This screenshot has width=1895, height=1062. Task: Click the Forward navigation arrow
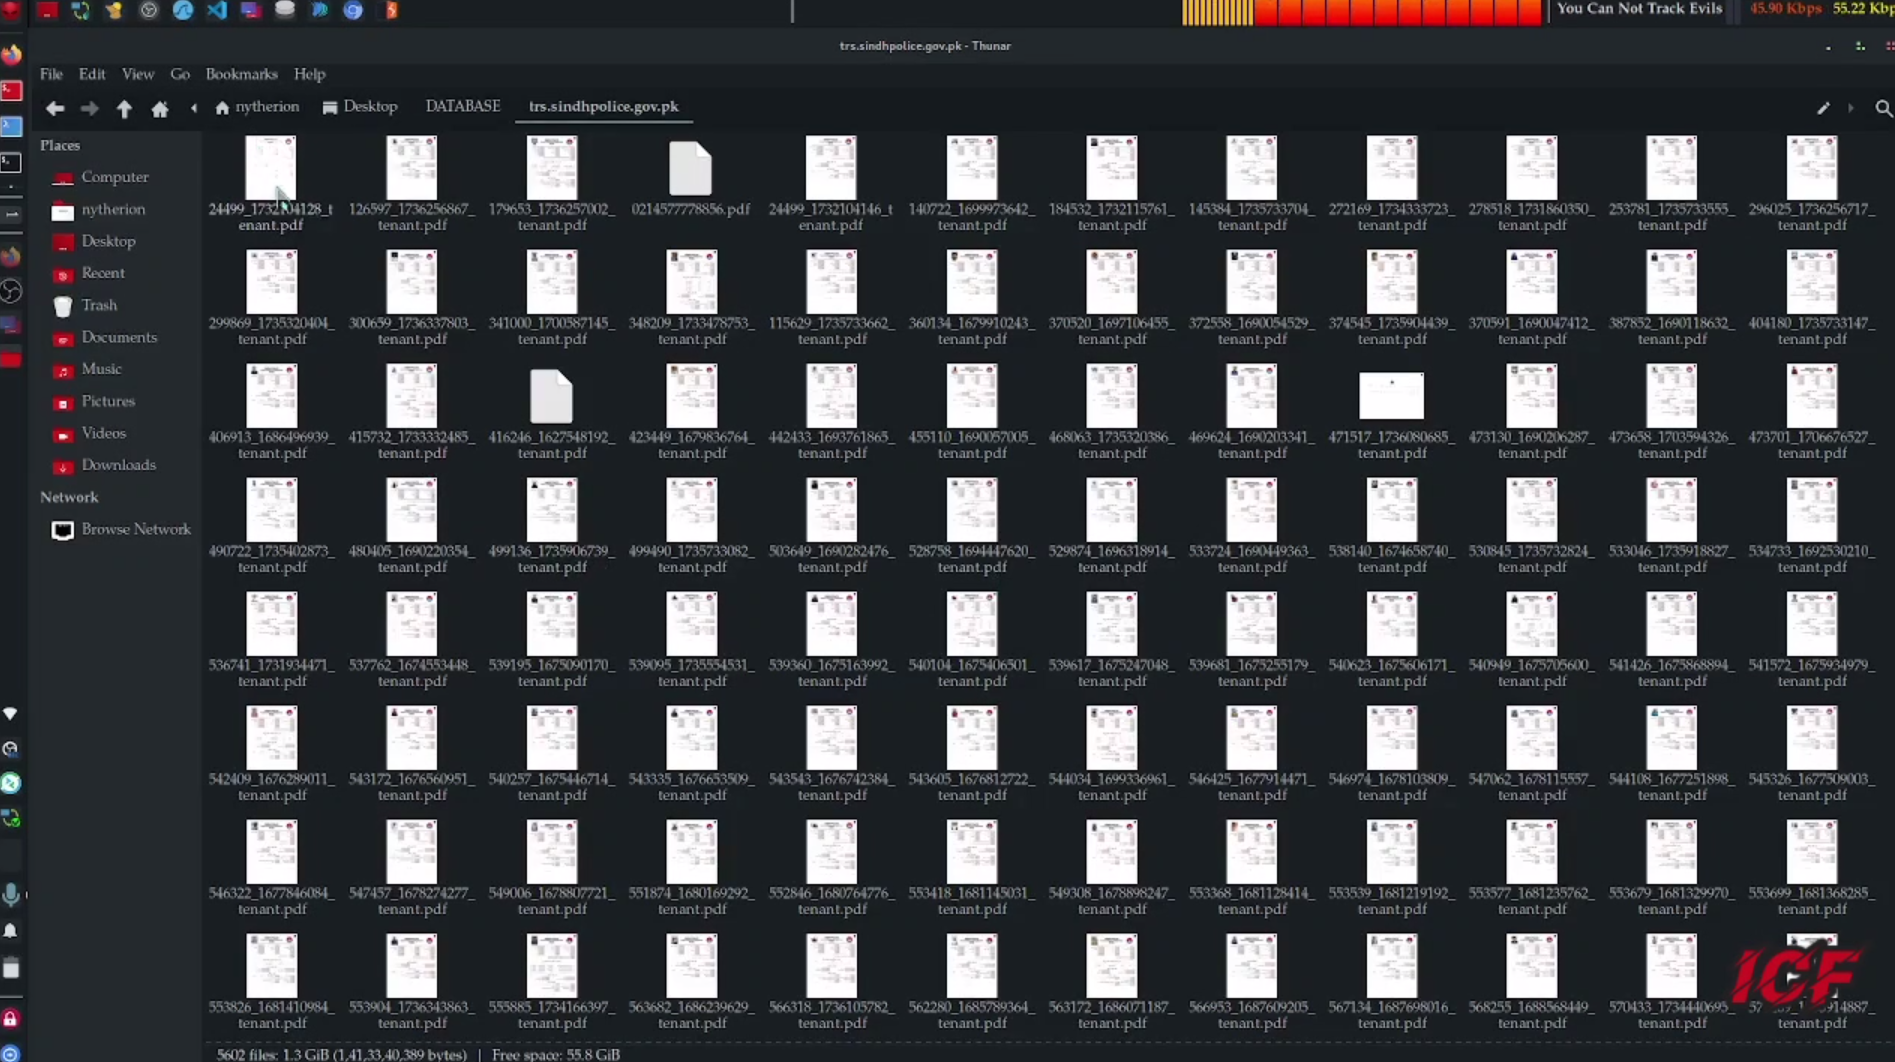tap(89, 108)
